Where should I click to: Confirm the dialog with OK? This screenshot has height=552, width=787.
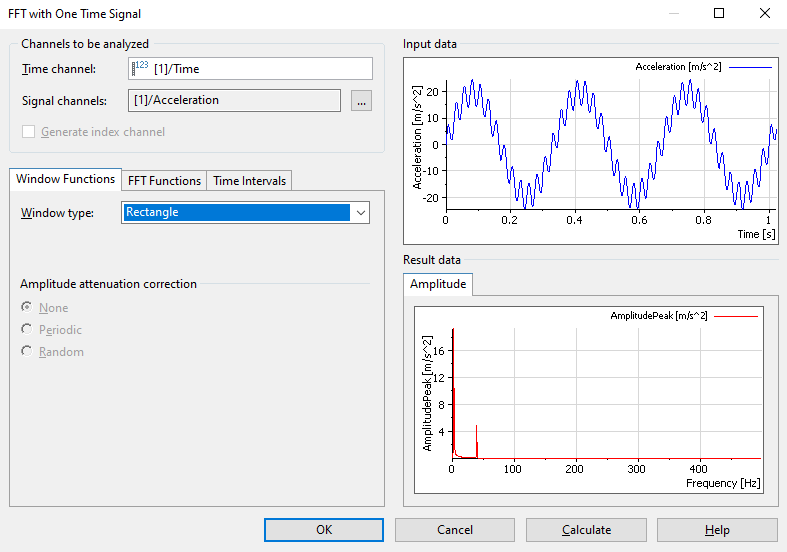(x=323, y=530)
